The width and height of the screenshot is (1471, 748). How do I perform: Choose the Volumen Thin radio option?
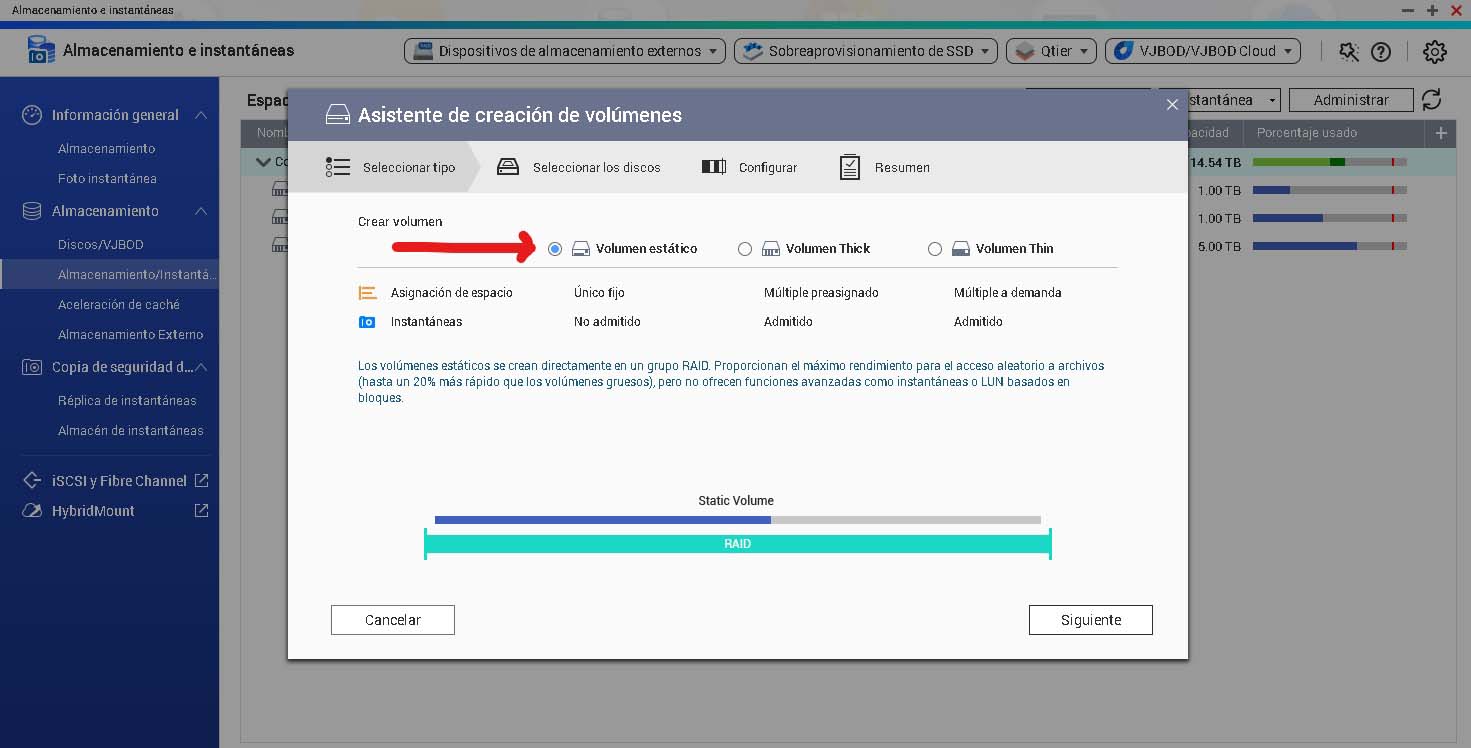(x=935, y=249)
